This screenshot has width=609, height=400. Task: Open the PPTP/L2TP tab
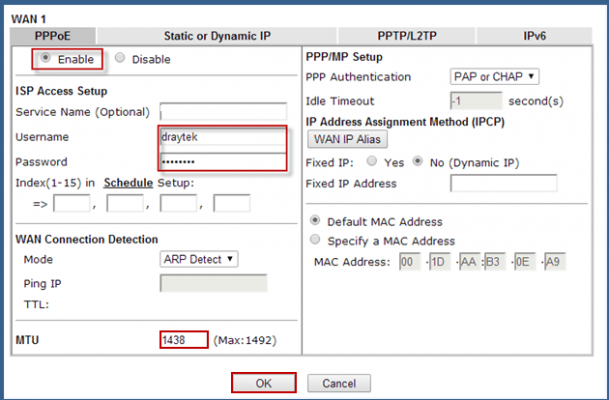pos(407,36)
